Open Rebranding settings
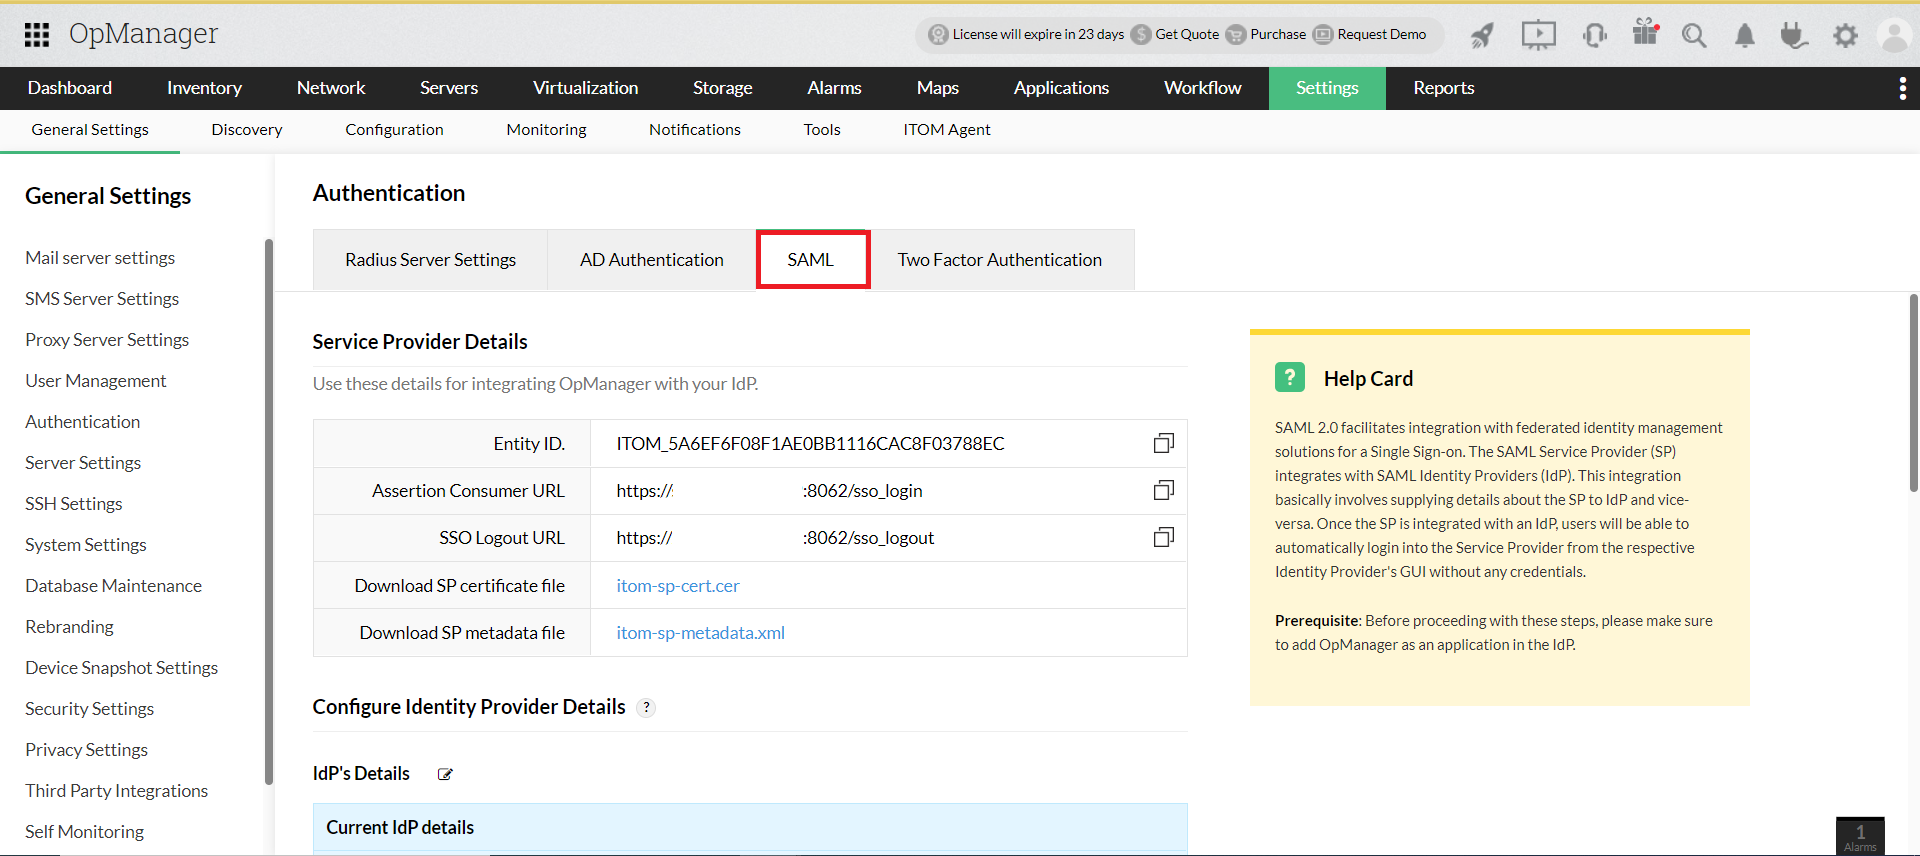 coord(70,627)
